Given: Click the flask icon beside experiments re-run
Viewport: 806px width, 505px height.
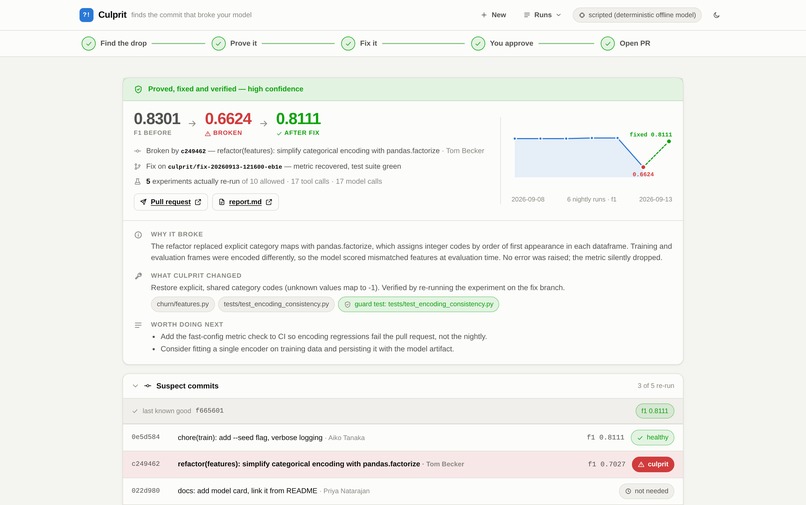Looking at the screenshot, I should (x=137, y=182).
